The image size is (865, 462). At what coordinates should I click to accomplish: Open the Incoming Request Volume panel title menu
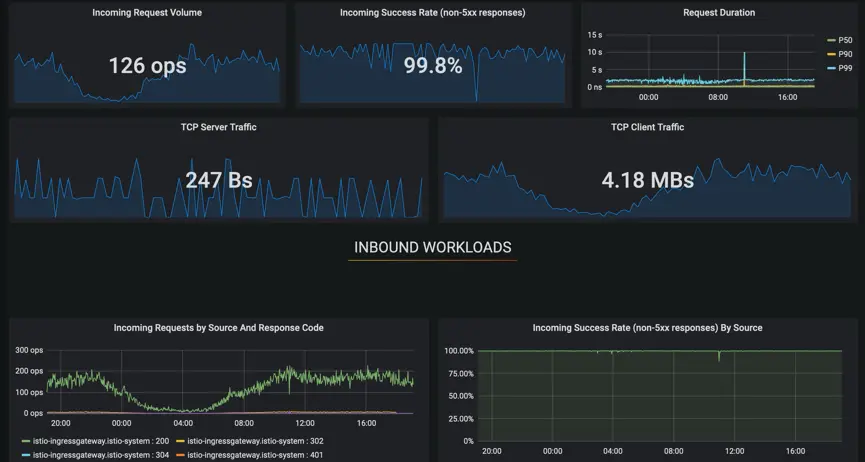[x=147, y=12]
